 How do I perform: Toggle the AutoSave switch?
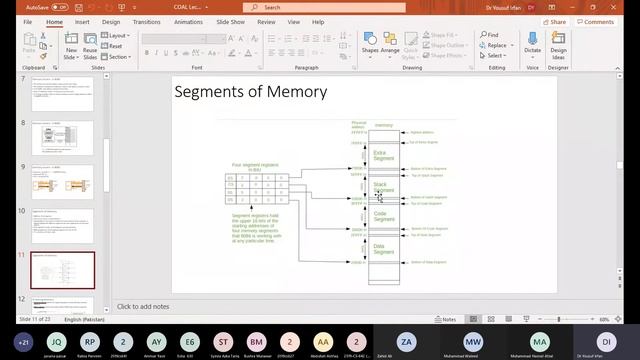pyautogui.click(x=60, y=7)
